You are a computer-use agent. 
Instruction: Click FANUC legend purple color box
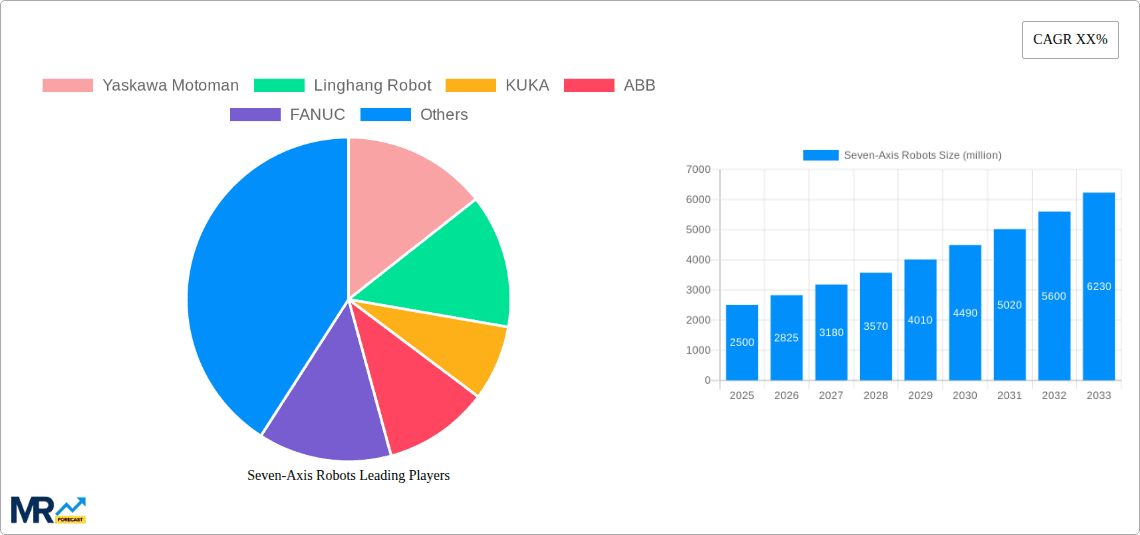255,115
